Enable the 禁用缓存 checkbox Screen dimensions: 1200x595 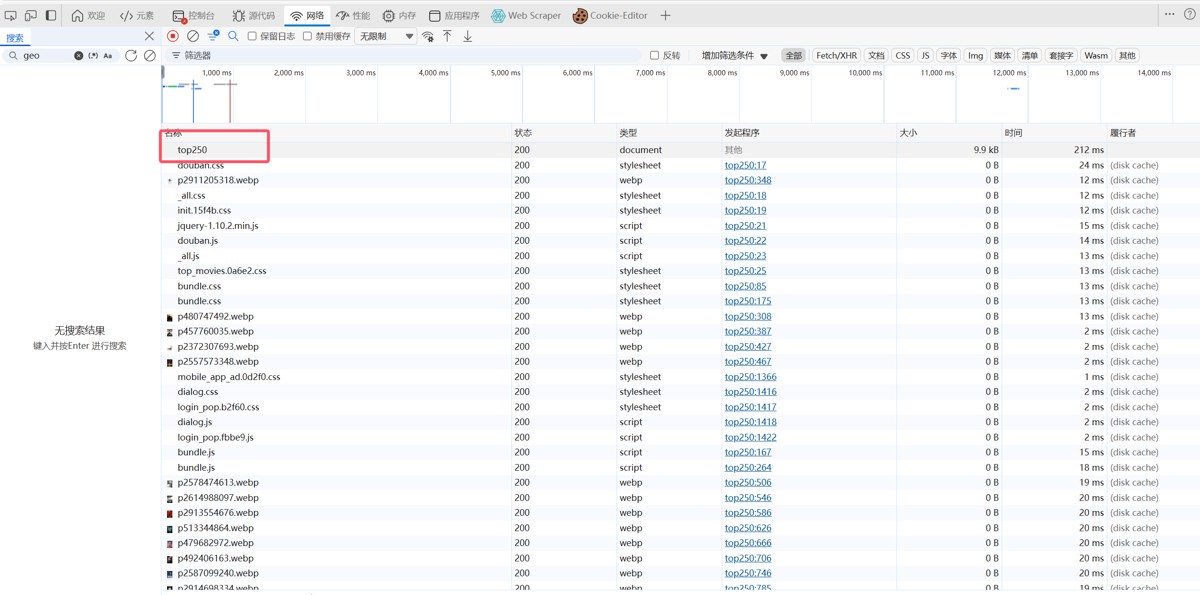click(x=308, y=36)
